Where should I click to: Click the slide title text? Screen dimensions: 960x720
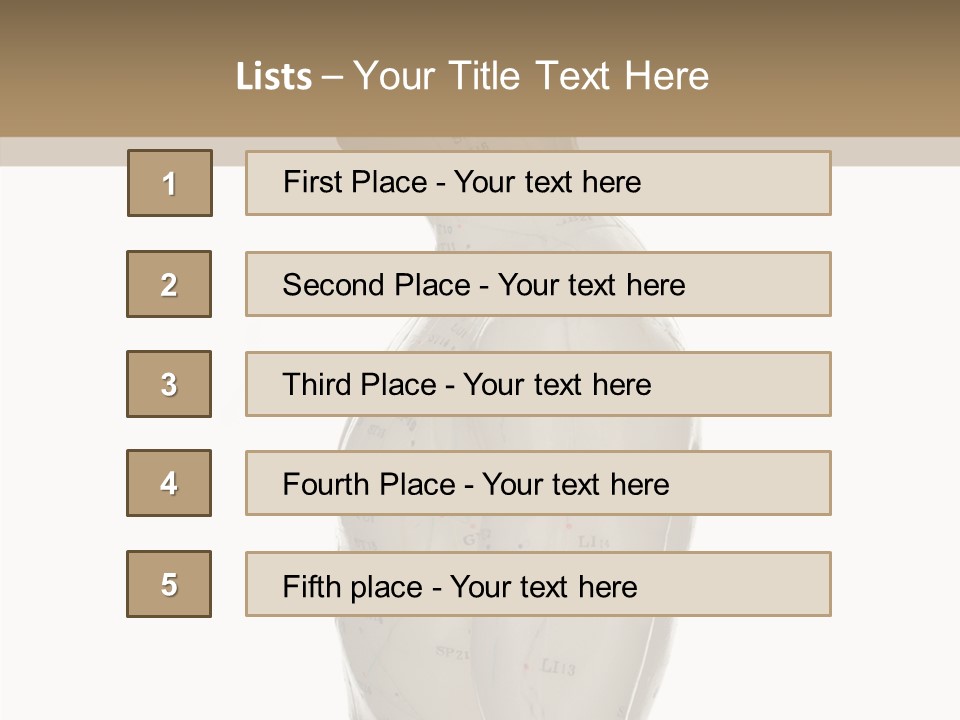(472, 76)
